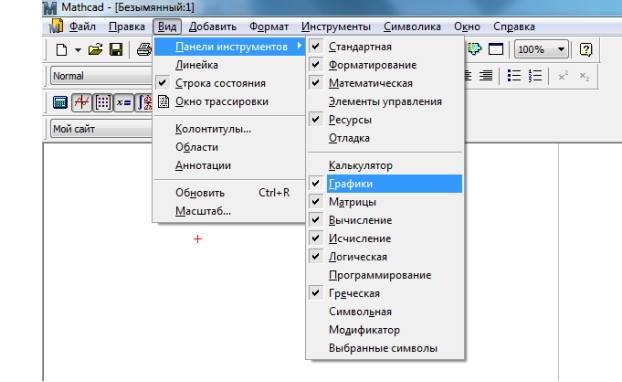
Task: Expand the Панели инструментов submenu
Action: point(230,46)
